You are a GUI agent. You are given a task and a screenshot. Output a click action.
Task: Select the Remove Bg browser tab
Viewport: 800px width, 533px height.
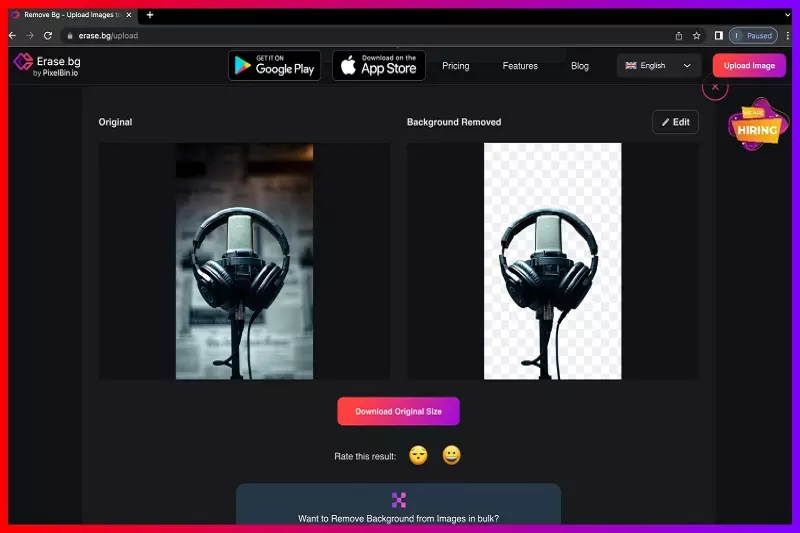(73, 15)
